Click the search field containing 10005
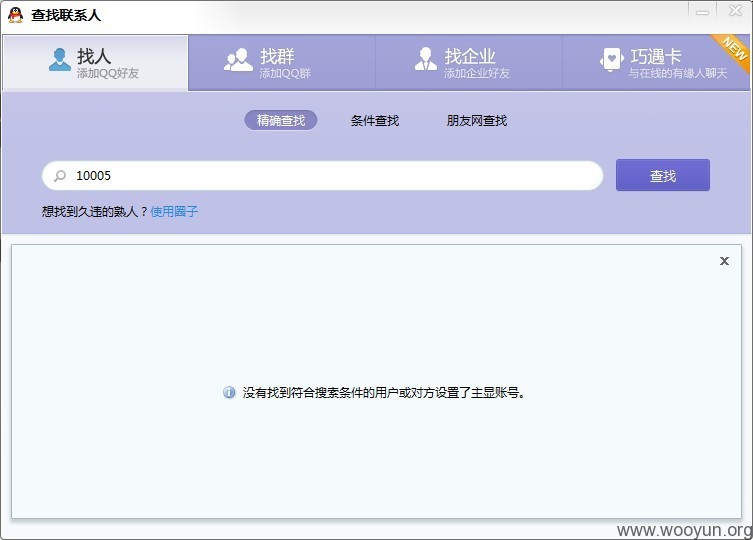Screen dimensions: 753x540 coord(322,175)
